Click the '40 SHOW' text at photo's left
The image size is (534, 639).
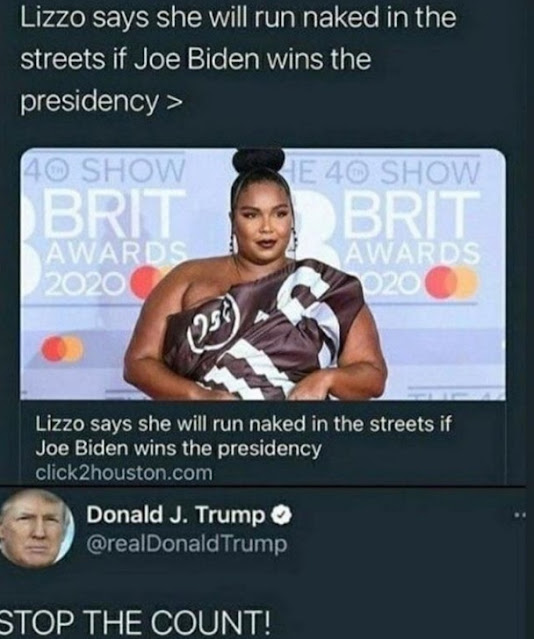tap(105, 170)
